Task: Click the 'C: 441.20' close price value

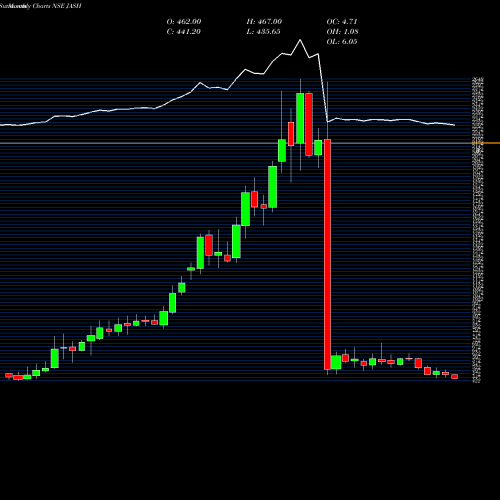Action: click(184, 32)
